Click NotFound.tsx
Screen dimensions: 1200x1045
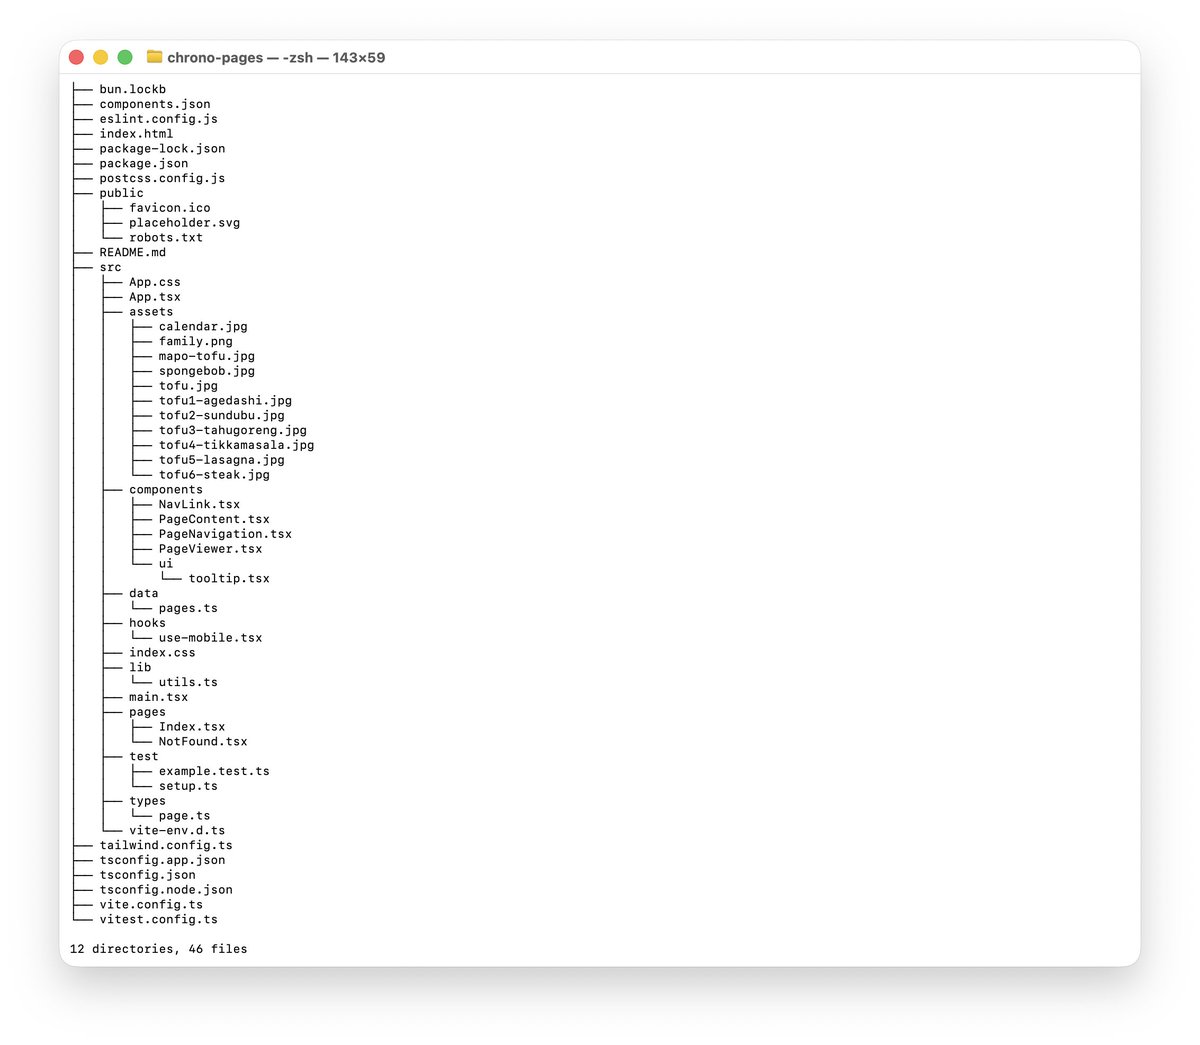coord(203,742)
